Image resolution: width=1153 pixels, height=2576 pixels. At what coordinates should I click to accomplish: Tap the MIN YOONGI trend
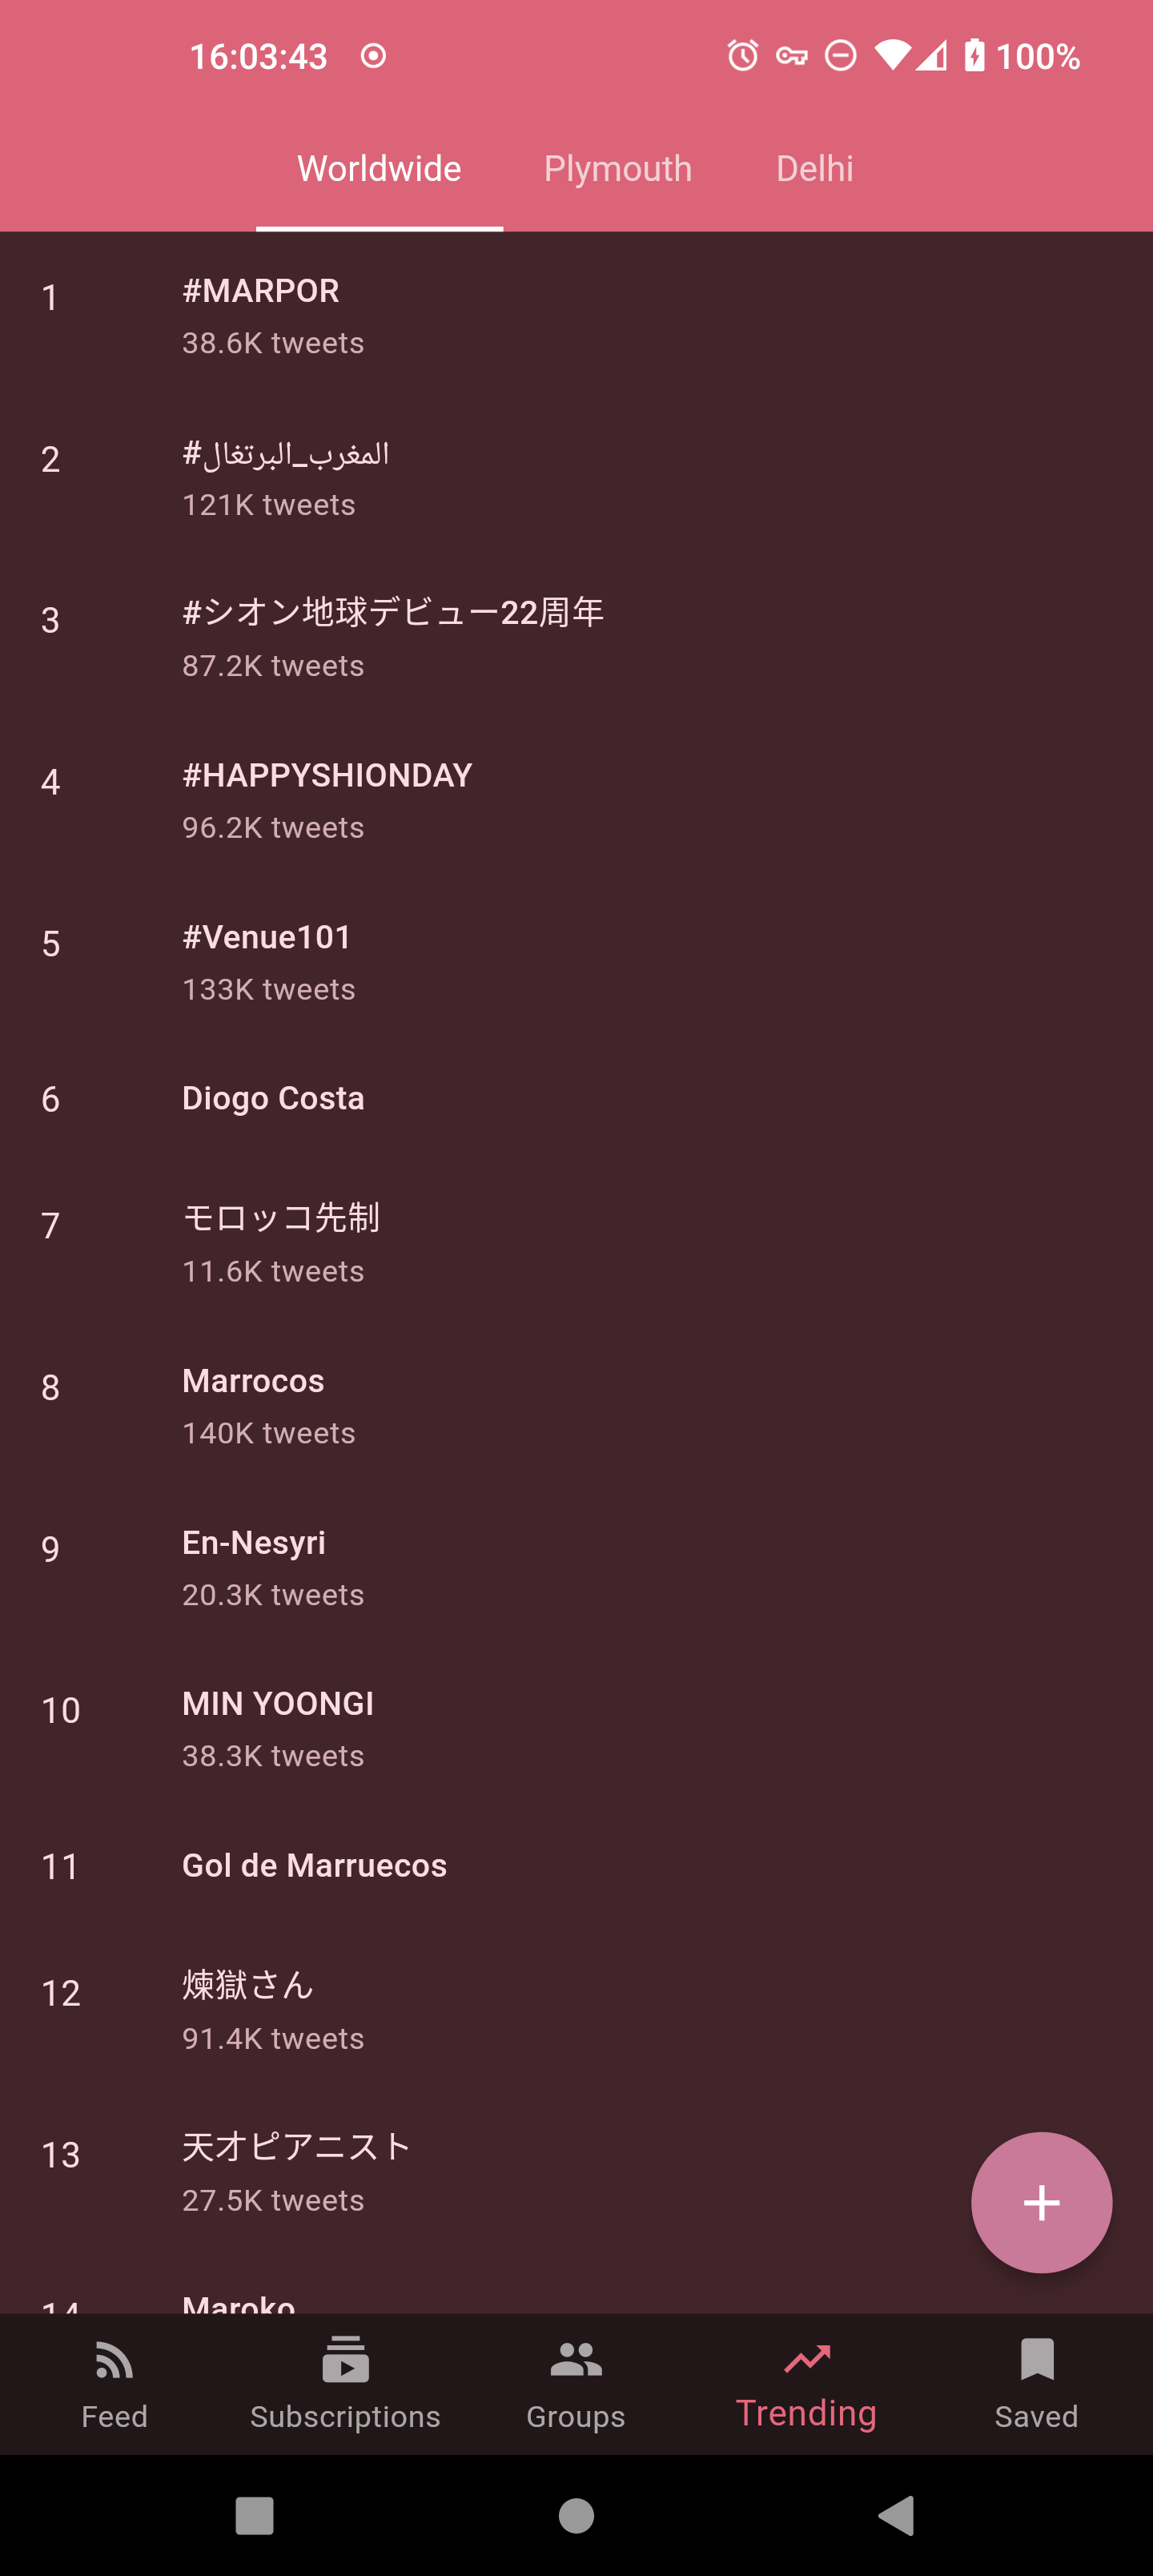click(x=278, y=1704)
